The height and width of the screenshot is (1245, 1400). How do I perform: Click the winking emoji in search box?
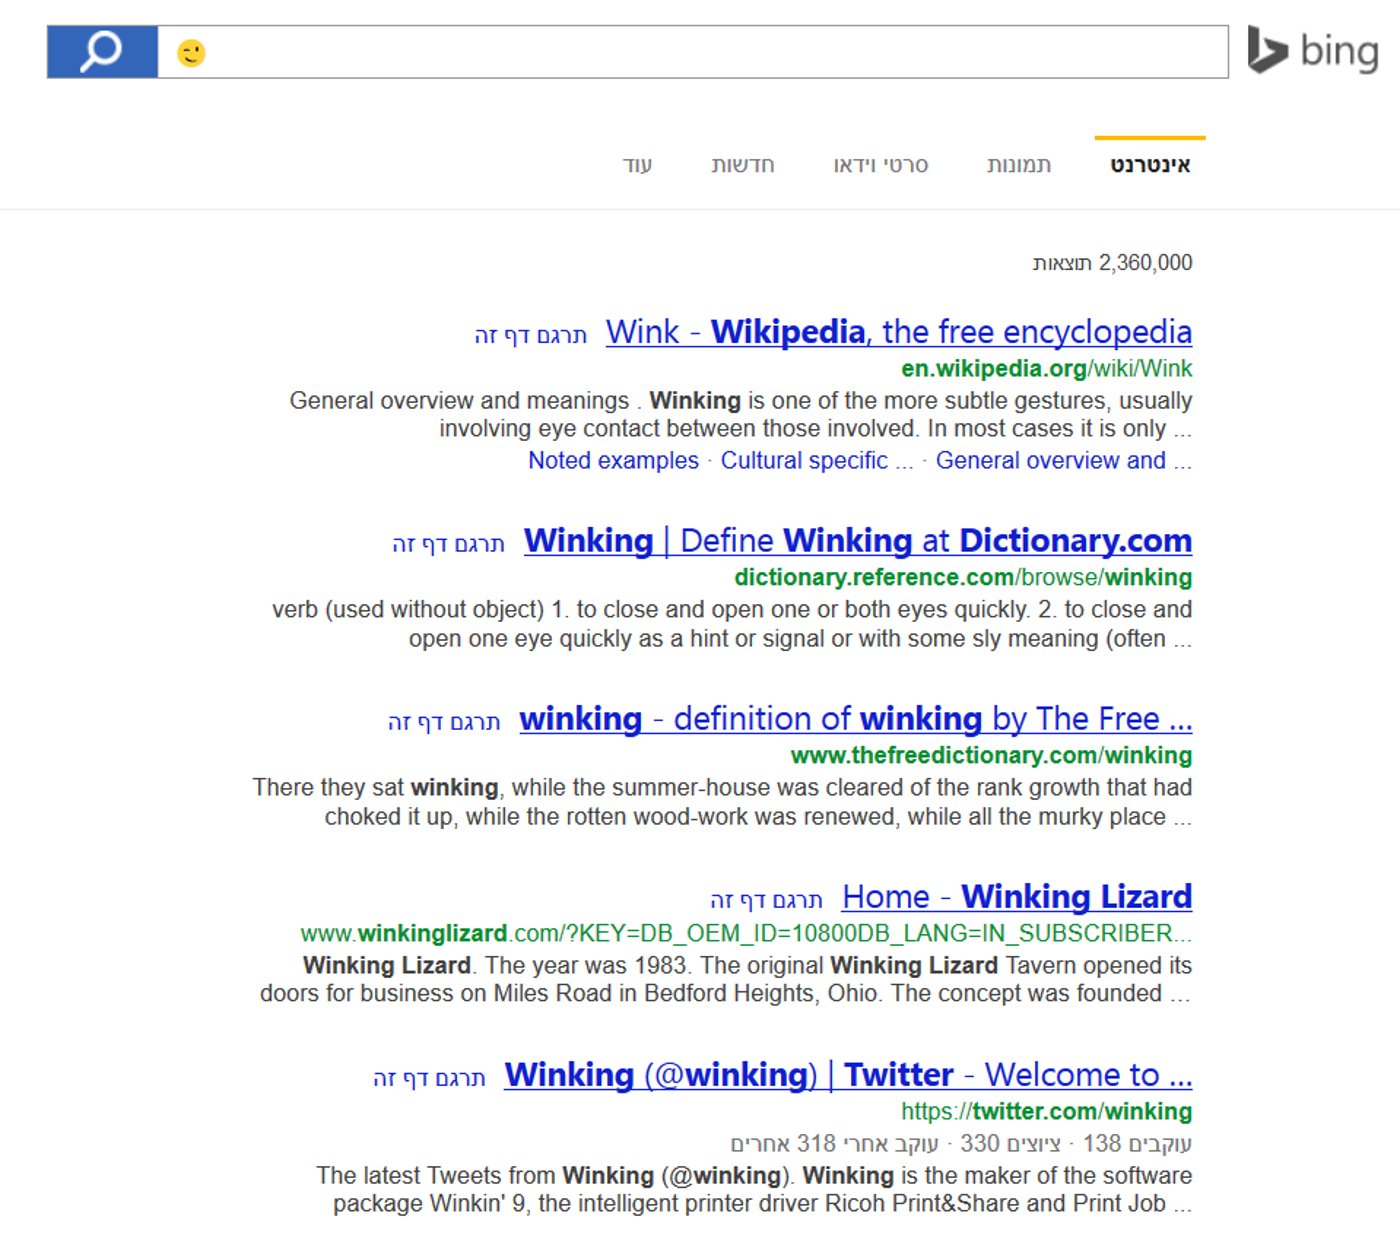[x=191, y=53]
